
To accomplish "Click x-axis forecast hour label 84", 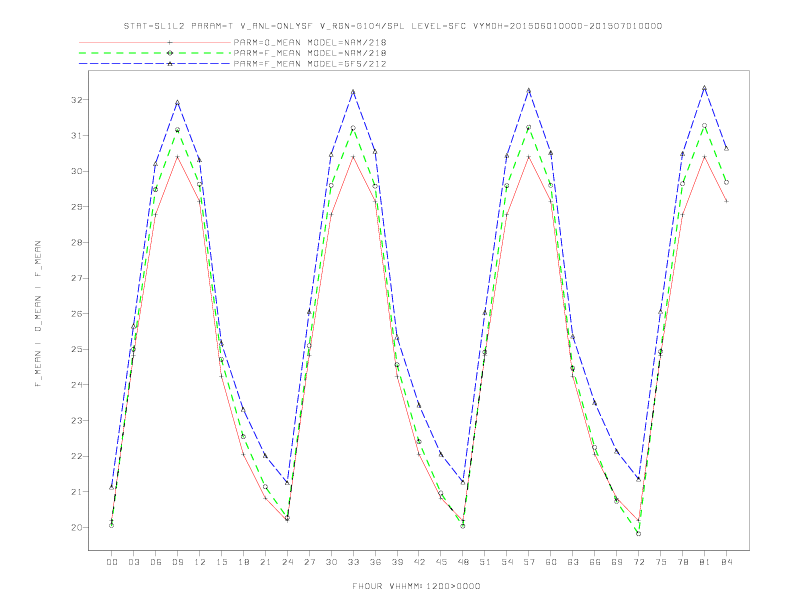I will pos(726,562).
